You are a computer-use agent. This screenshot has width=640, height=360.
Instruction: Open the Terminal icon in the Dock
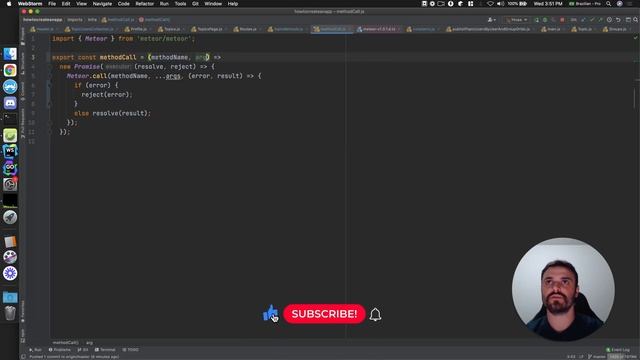click(10, 119)
